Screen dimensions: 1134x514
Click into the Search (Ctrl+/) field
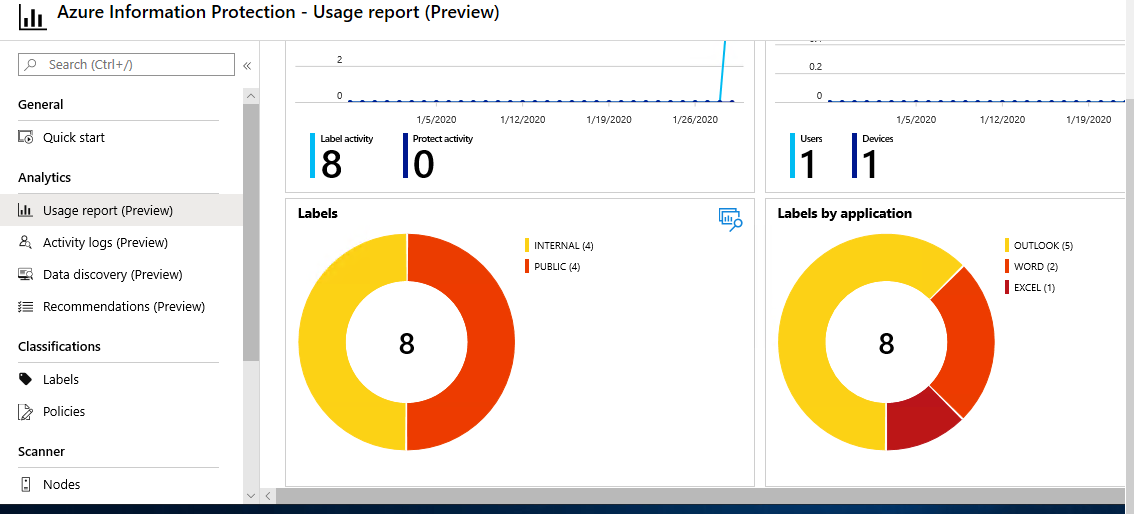pos(127,64)
